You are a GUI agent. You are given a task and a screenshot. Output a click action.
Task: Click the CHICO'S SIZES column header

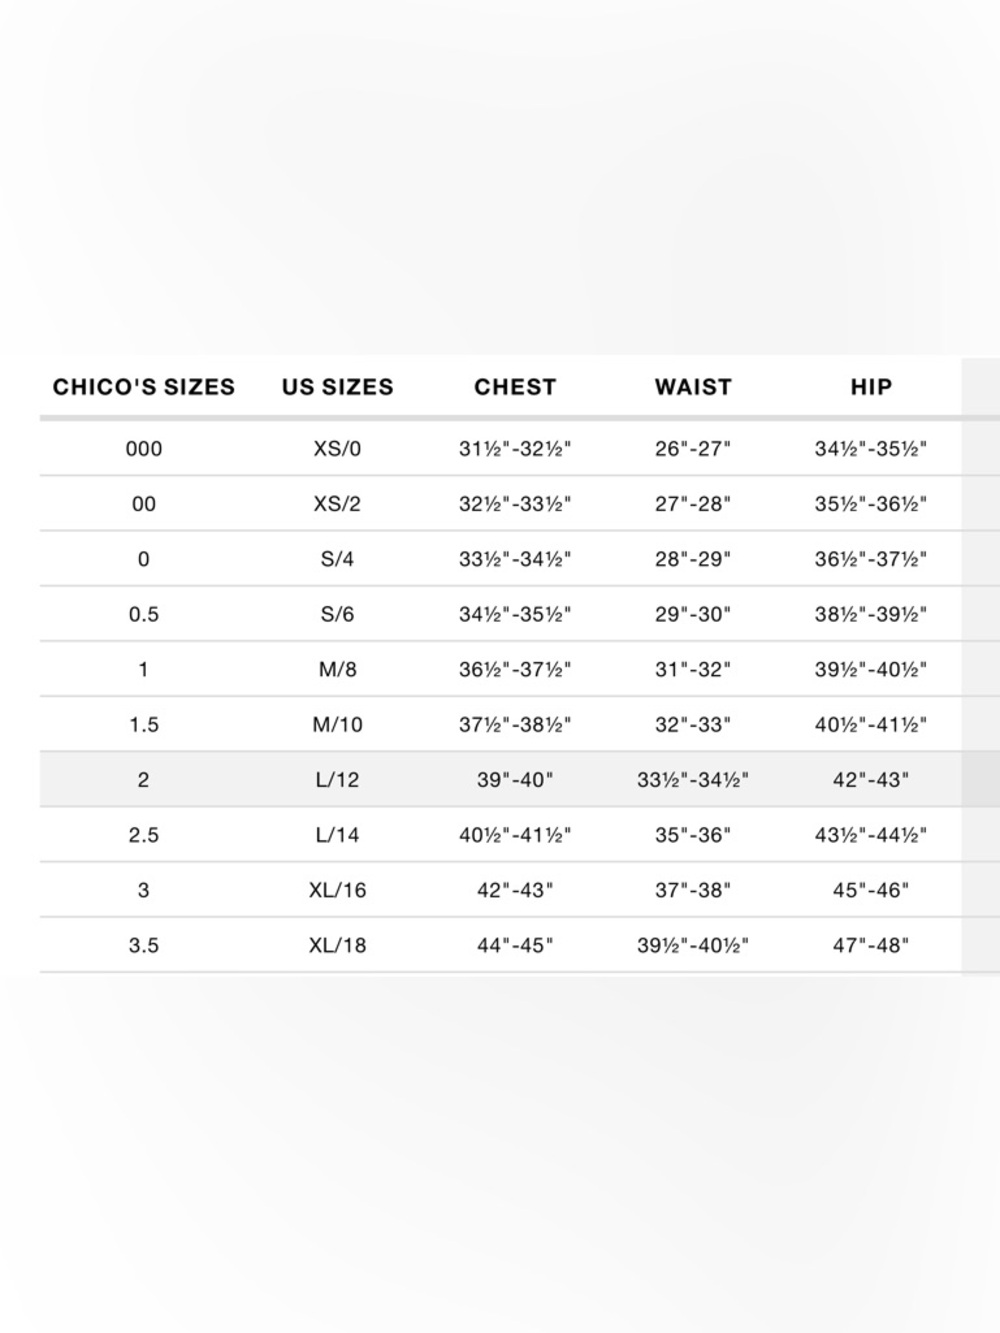pos(144,387)
